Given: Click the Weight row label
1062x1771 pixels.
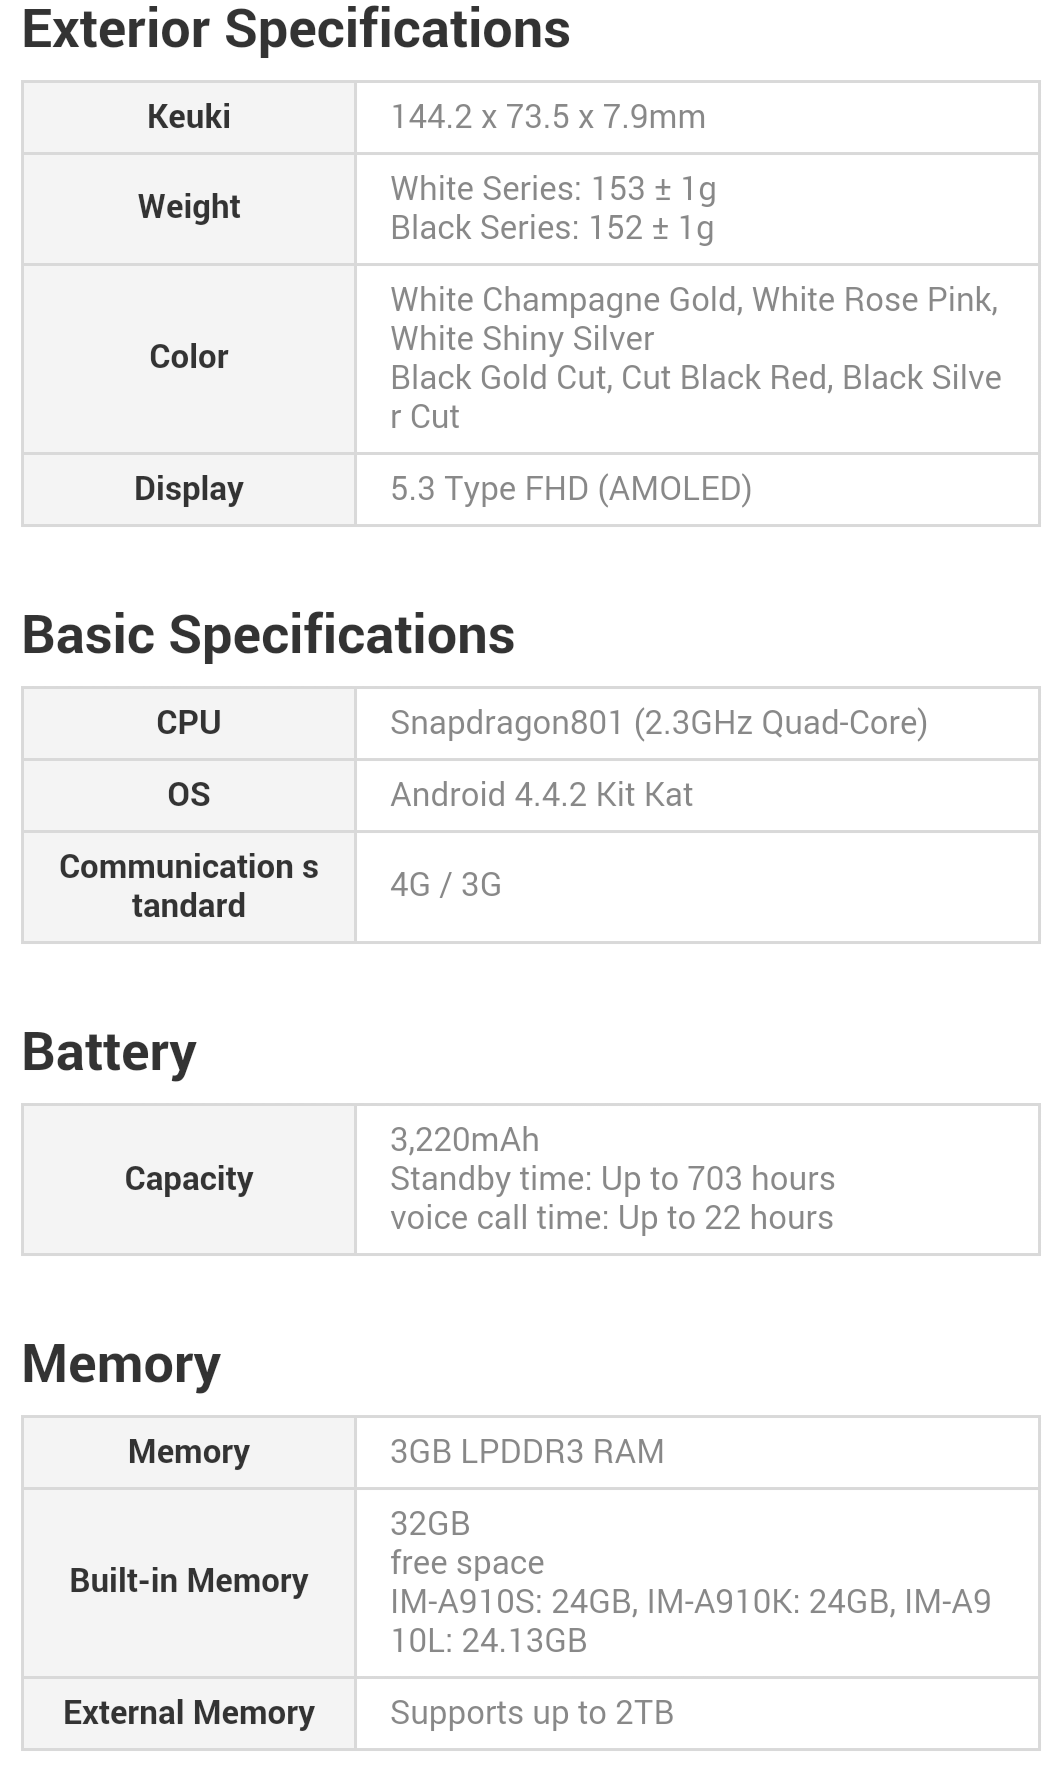Looking at the screenshot, I should tap(189, 207).
